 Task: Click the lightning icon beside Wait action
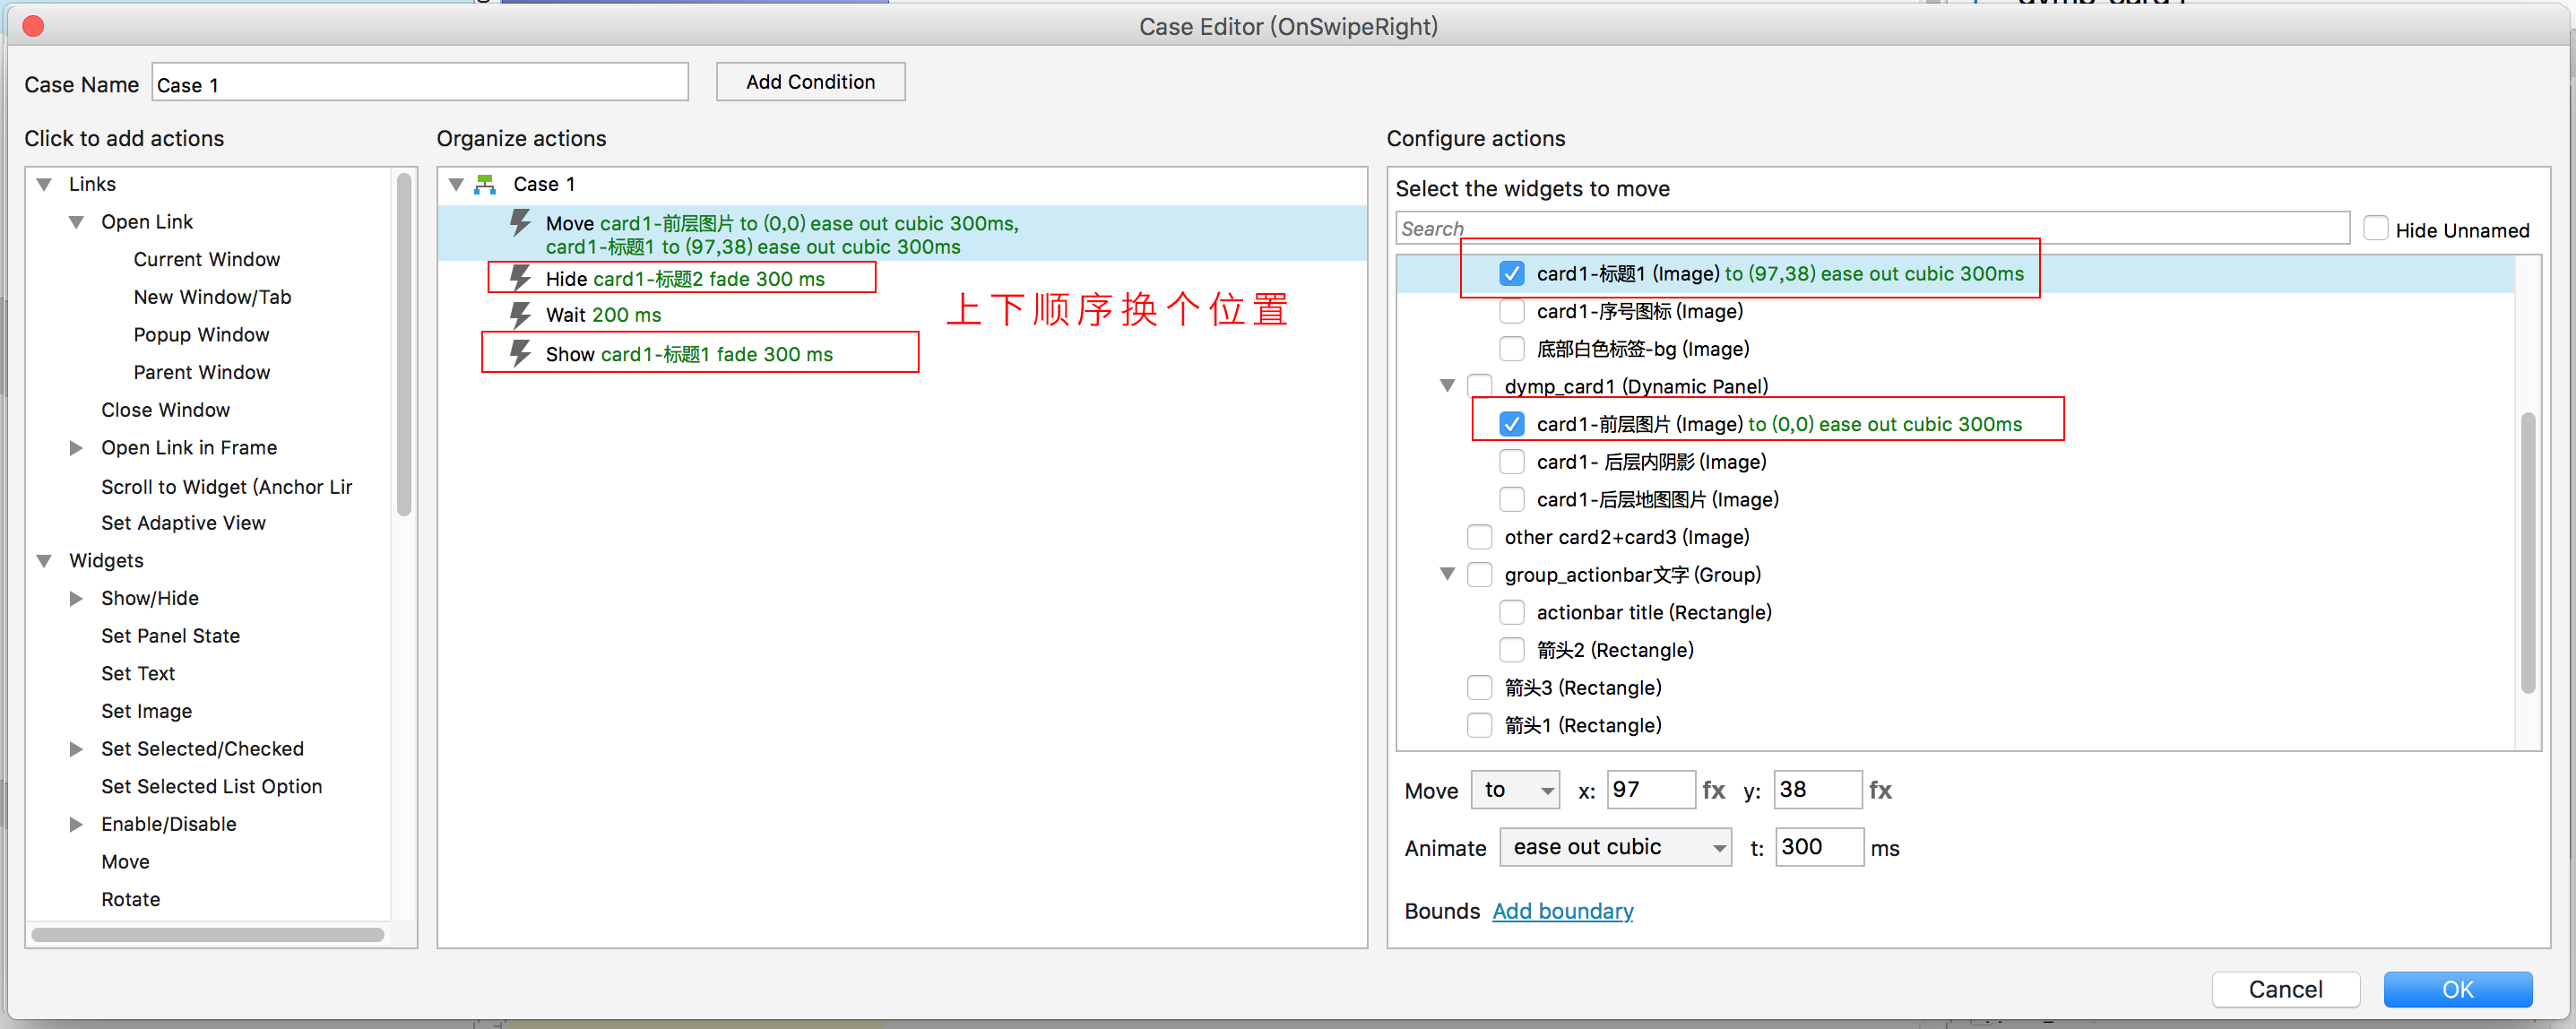point(520,315)
